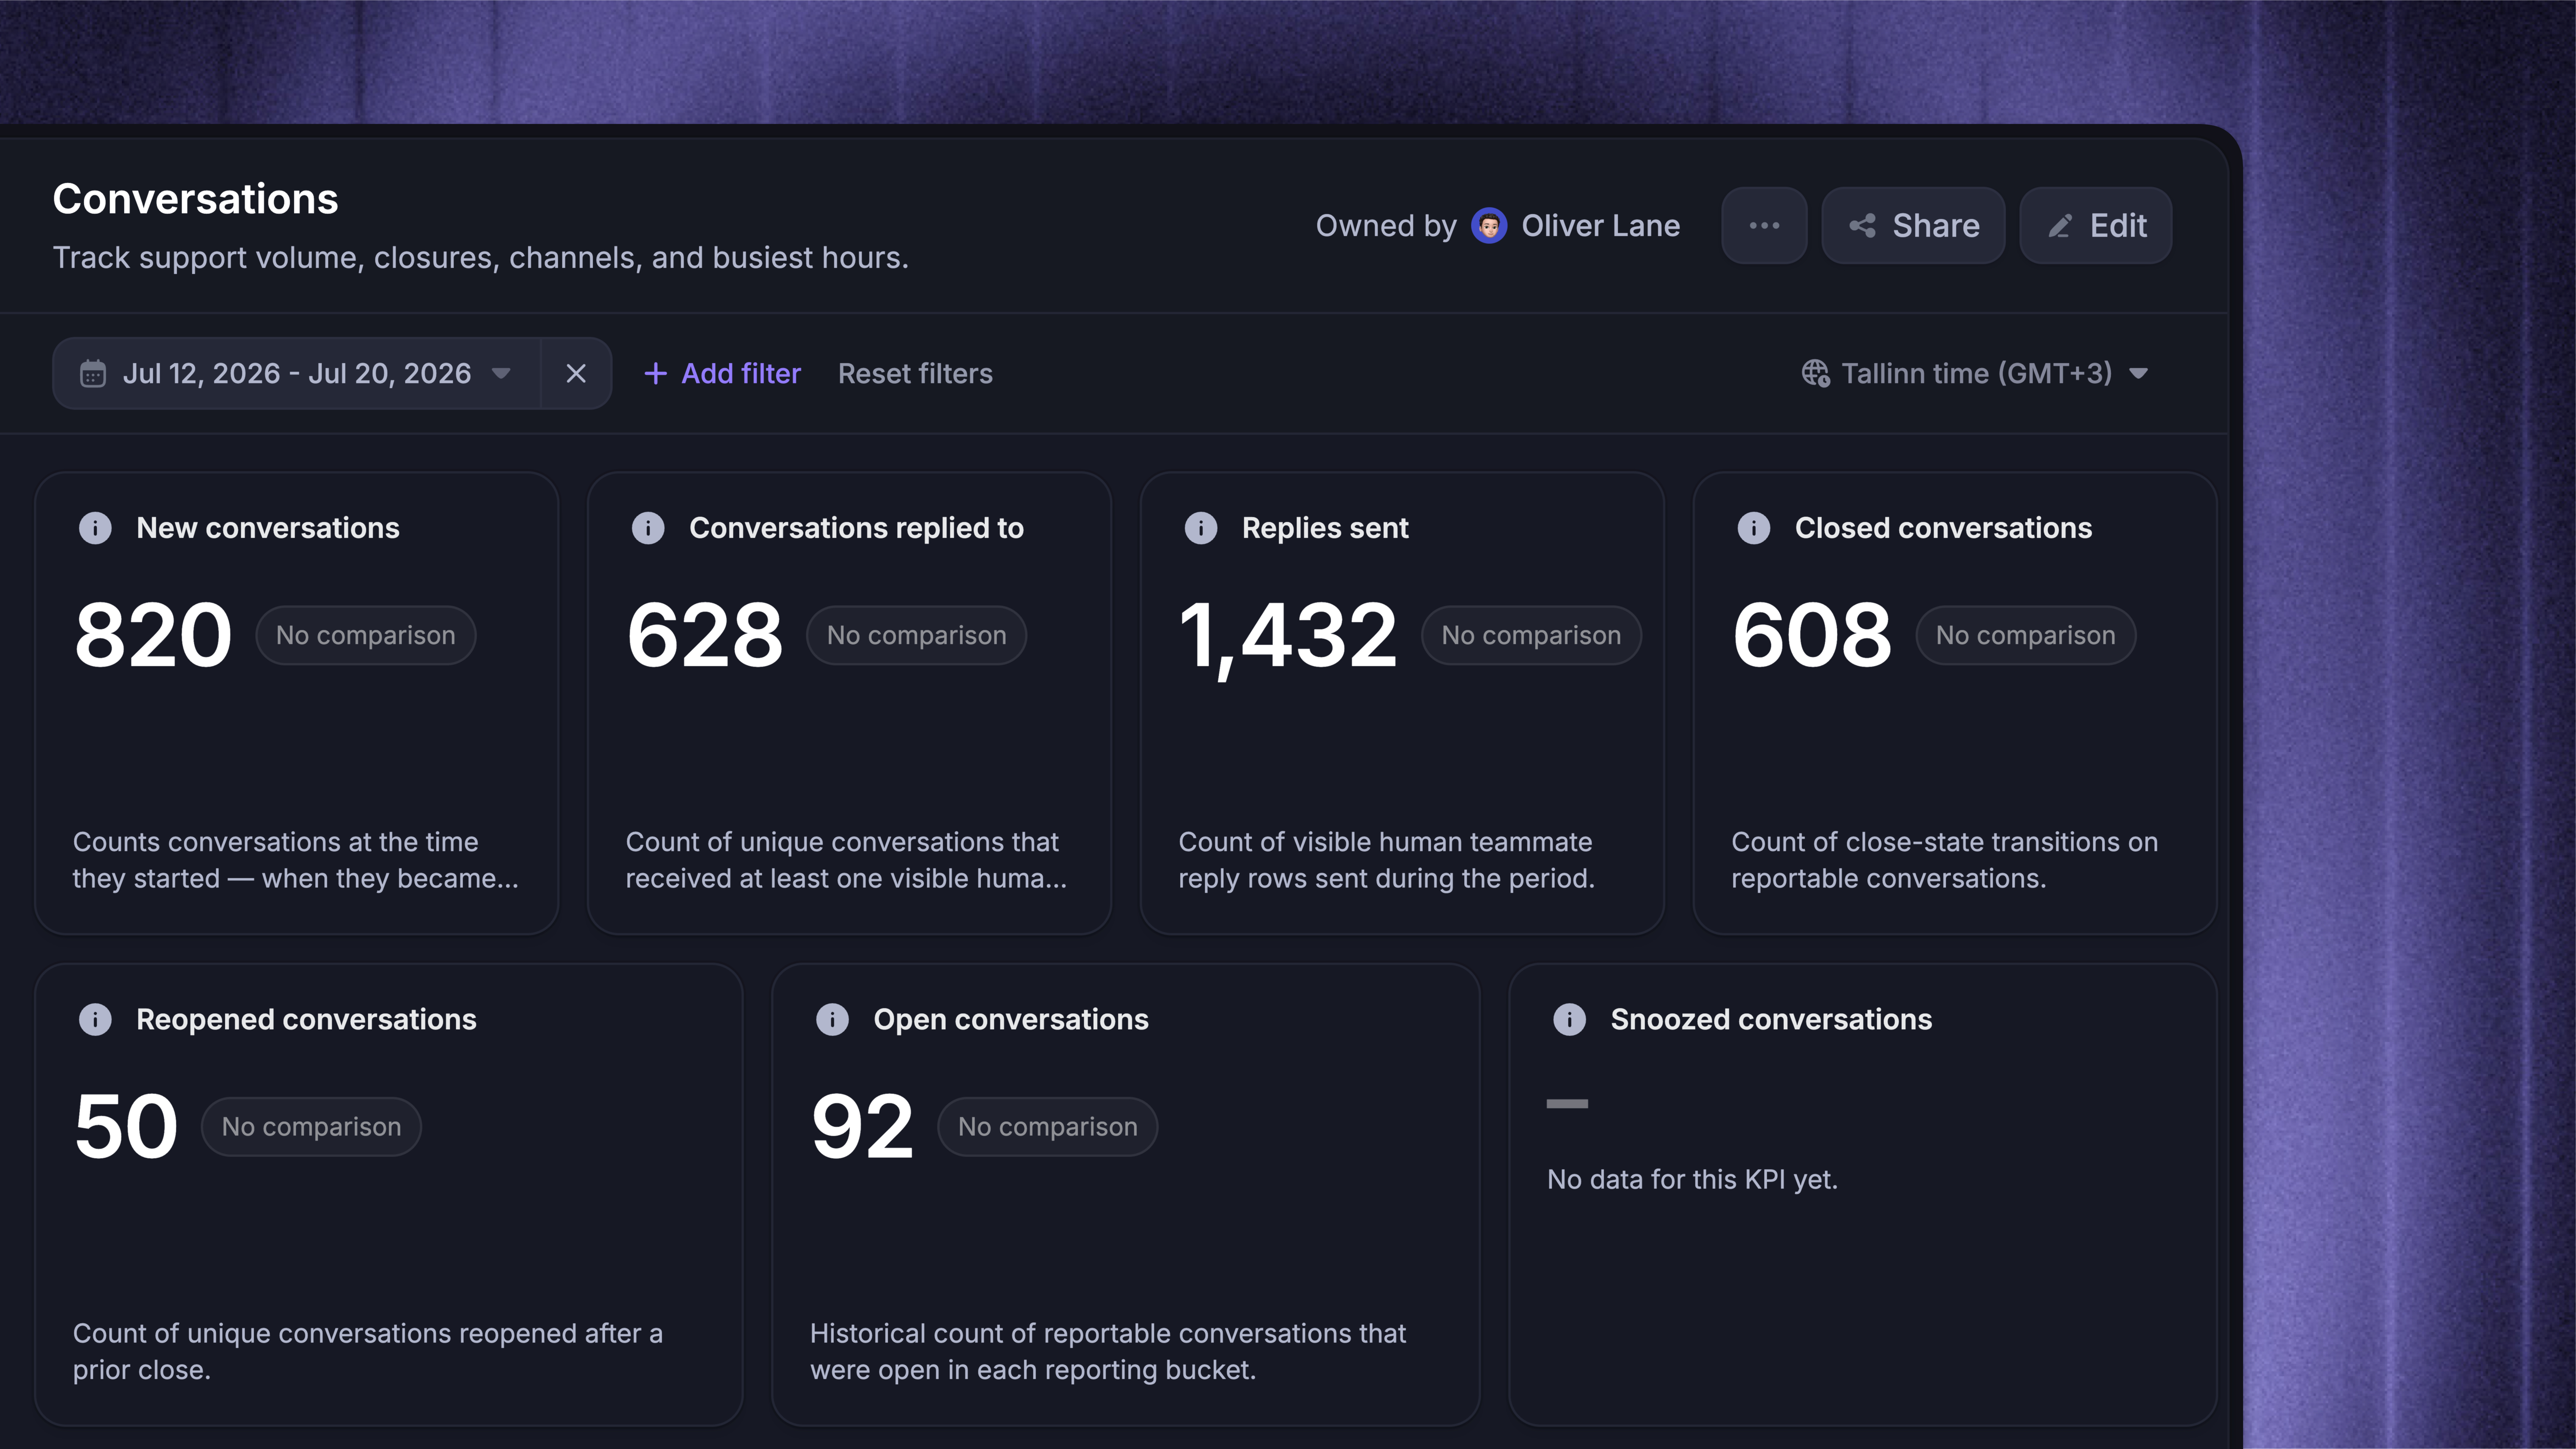Screen dimensions: 2576x1449
Task: Show info tooltip for Conversations replied to
Action: 648,528
